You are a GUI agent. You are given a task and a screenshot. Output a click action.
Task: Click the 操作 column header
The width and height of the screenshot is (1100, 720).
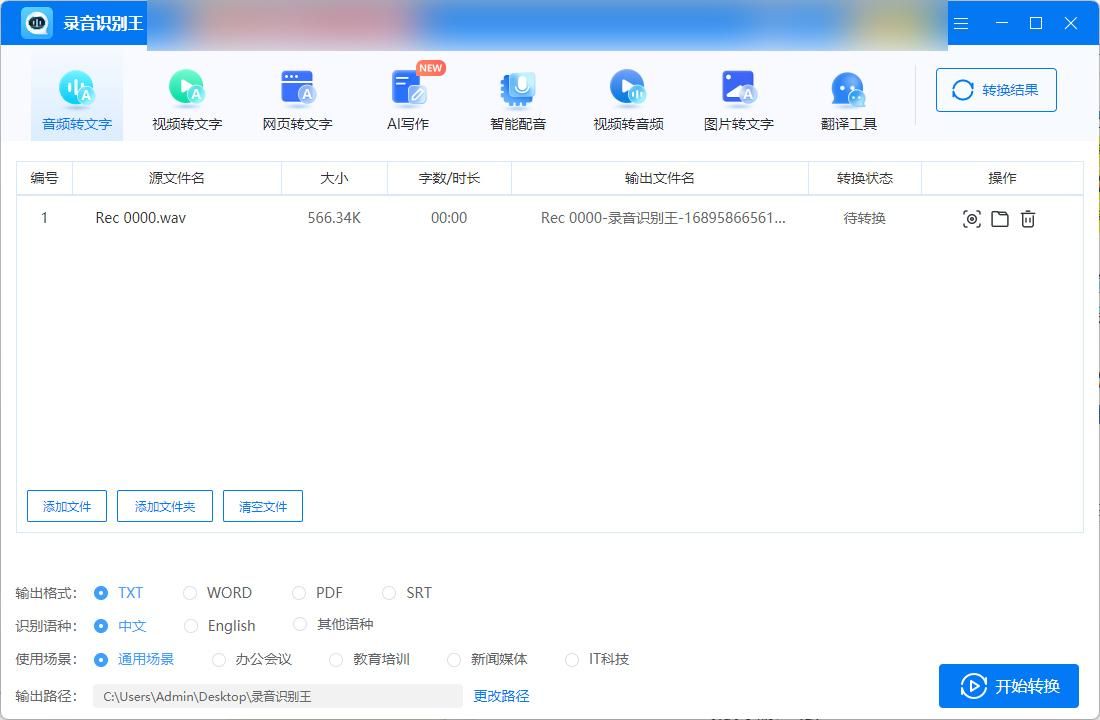click(1002, 178)
